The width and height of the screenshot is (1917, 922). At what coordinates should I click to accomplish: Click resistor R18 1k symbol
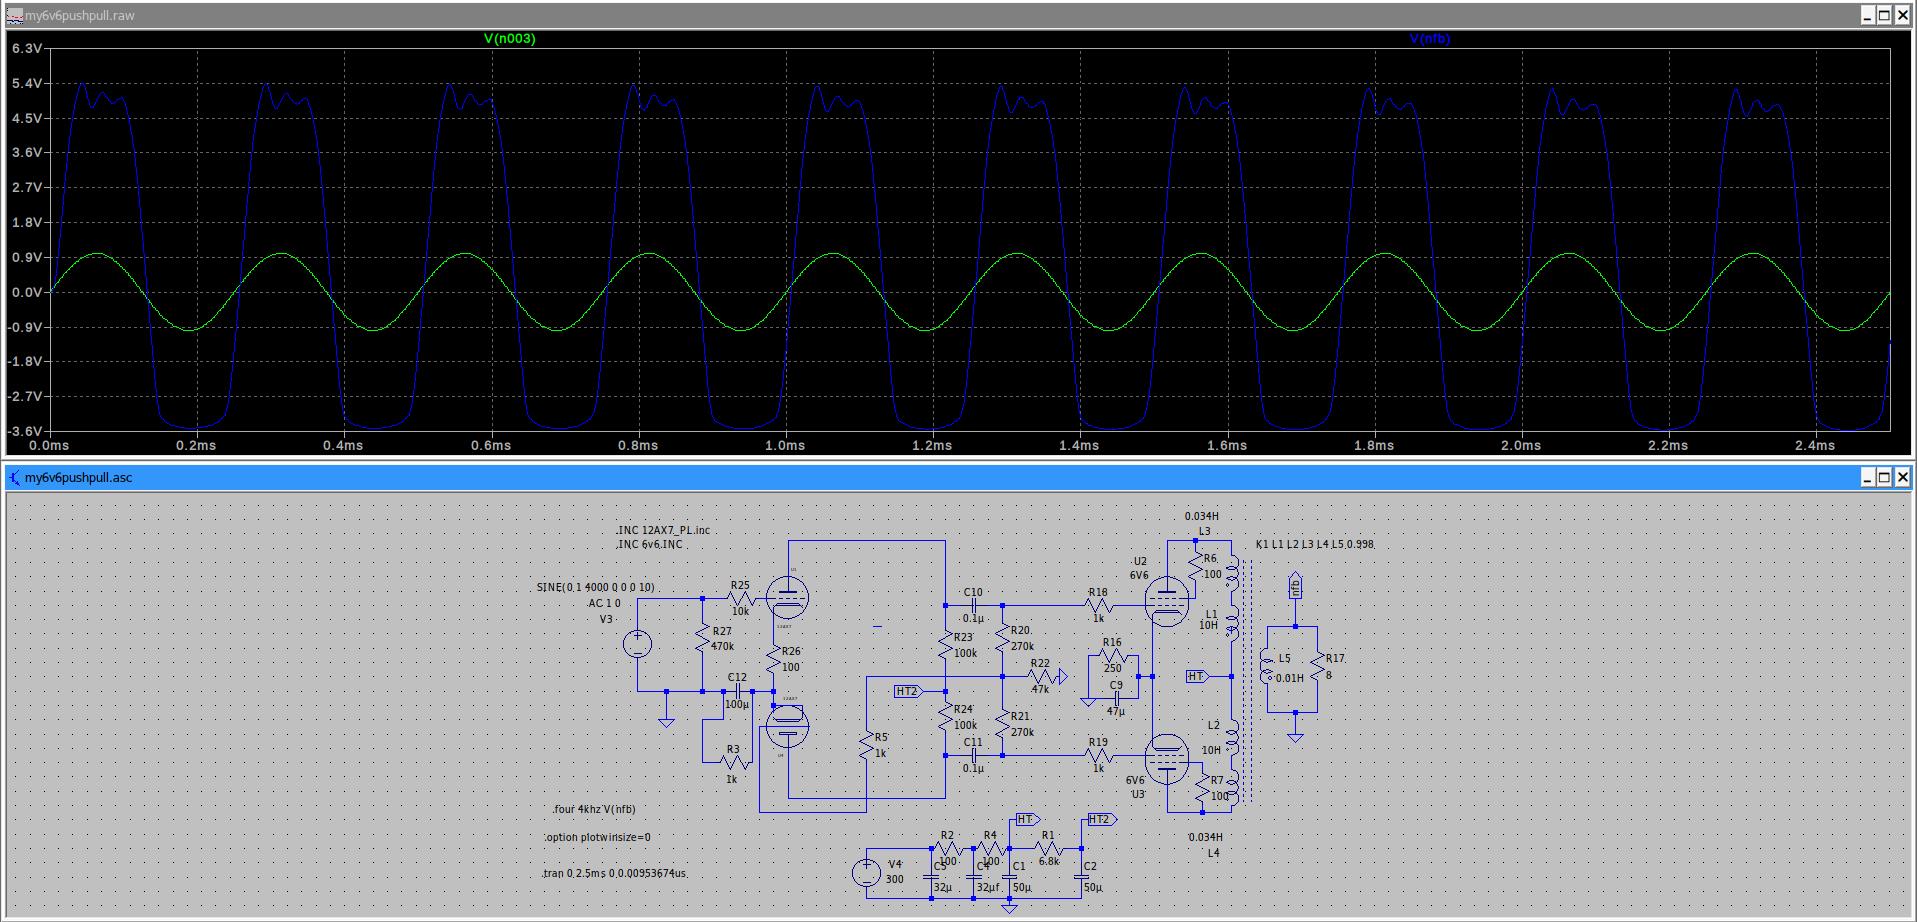pos(1098,605)
